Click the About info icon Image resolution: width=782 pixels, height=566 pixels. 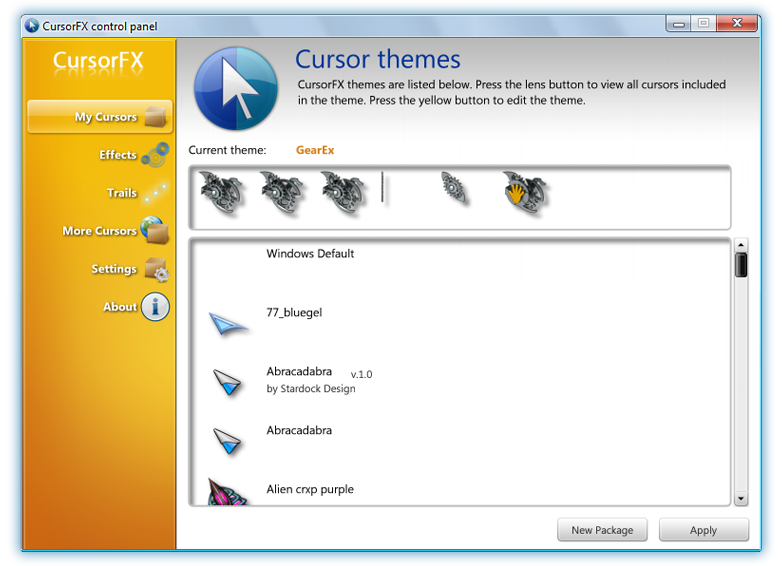pyautogui.click(x=155, y=307)
